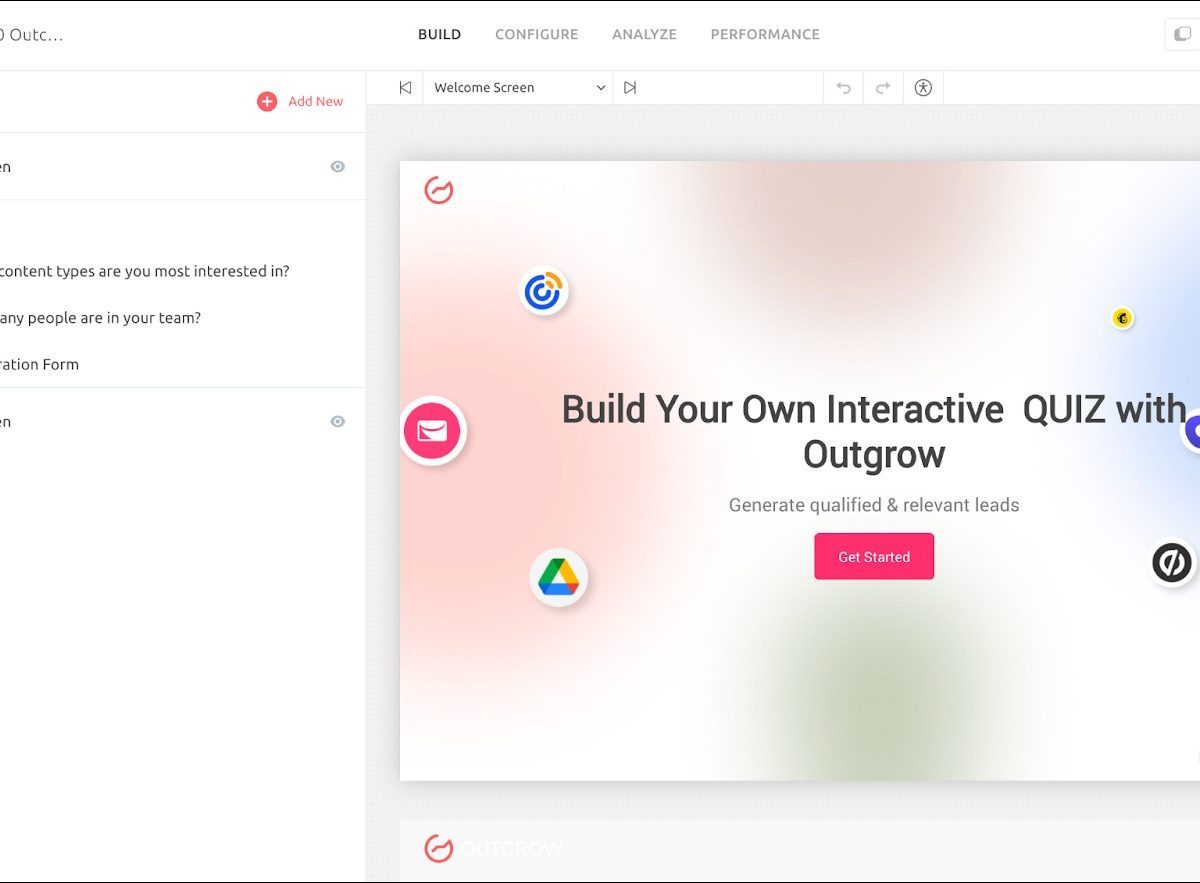The width and height of the screenshot is (1200, 883).
Task: Switch to the Performance tab
Action: pos(765,34)
